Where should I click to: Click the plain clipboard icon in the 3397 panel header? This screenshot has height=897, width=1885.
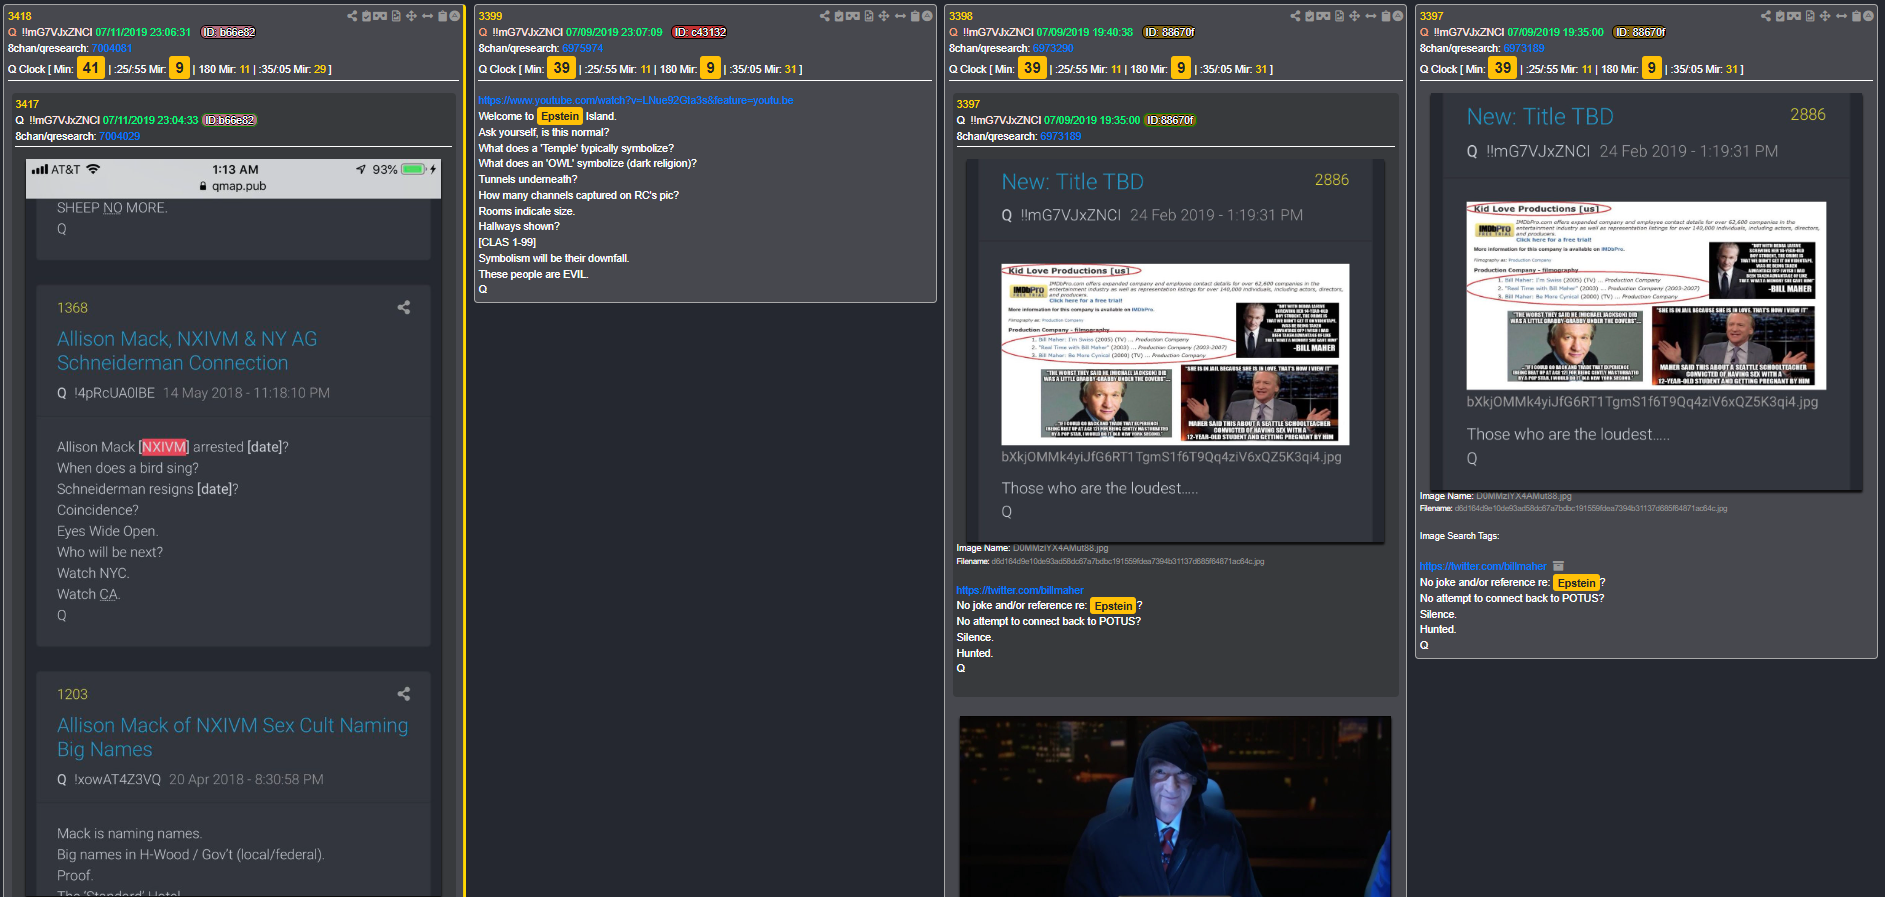(1856, 16)
